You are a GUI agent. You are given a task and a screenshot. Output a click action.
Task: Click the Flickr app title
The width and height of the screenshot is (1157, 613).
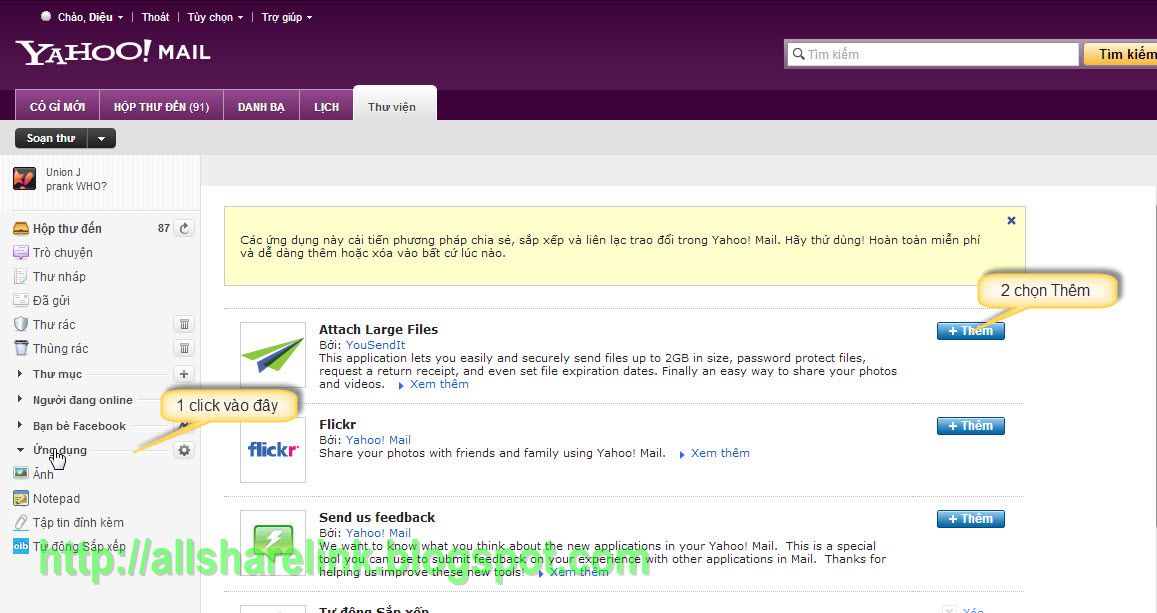click(337, 424)
